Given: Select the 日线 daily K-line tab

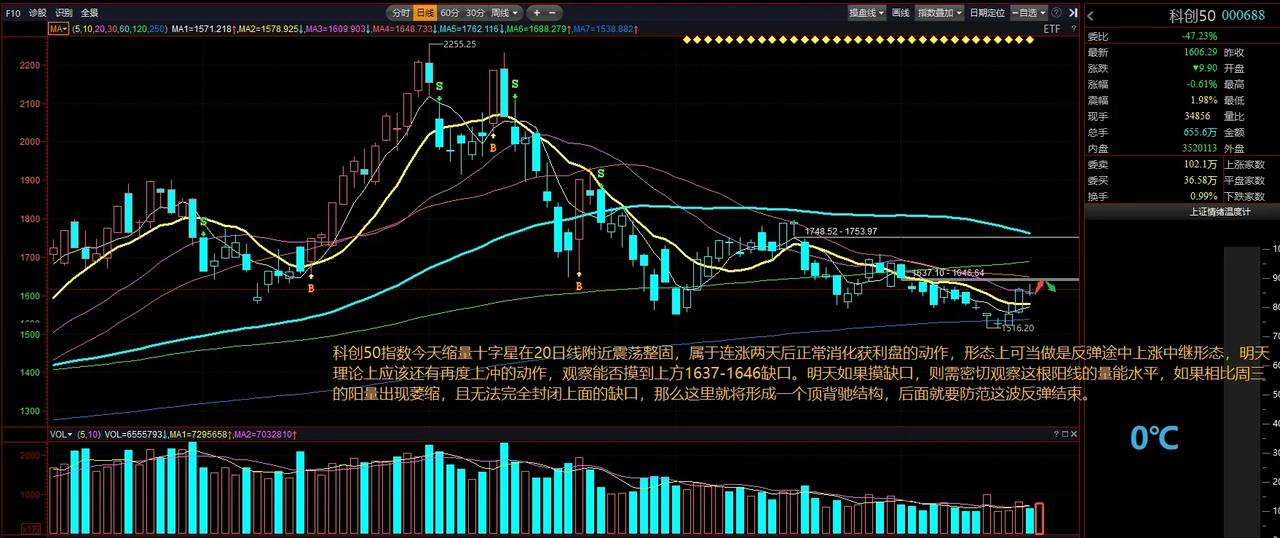Looking at the screenshot, I should point(425,13).
